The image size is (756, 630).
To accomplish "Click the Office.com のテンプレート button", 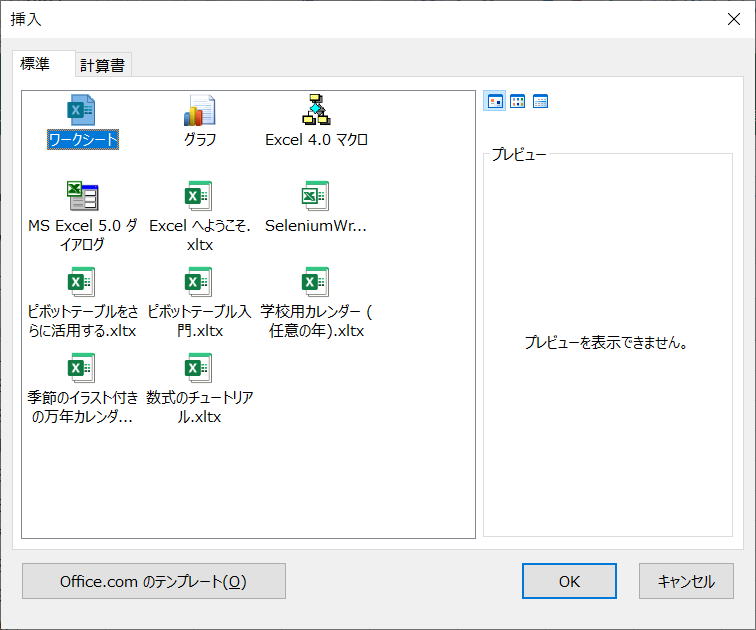I will coord(153,581).
